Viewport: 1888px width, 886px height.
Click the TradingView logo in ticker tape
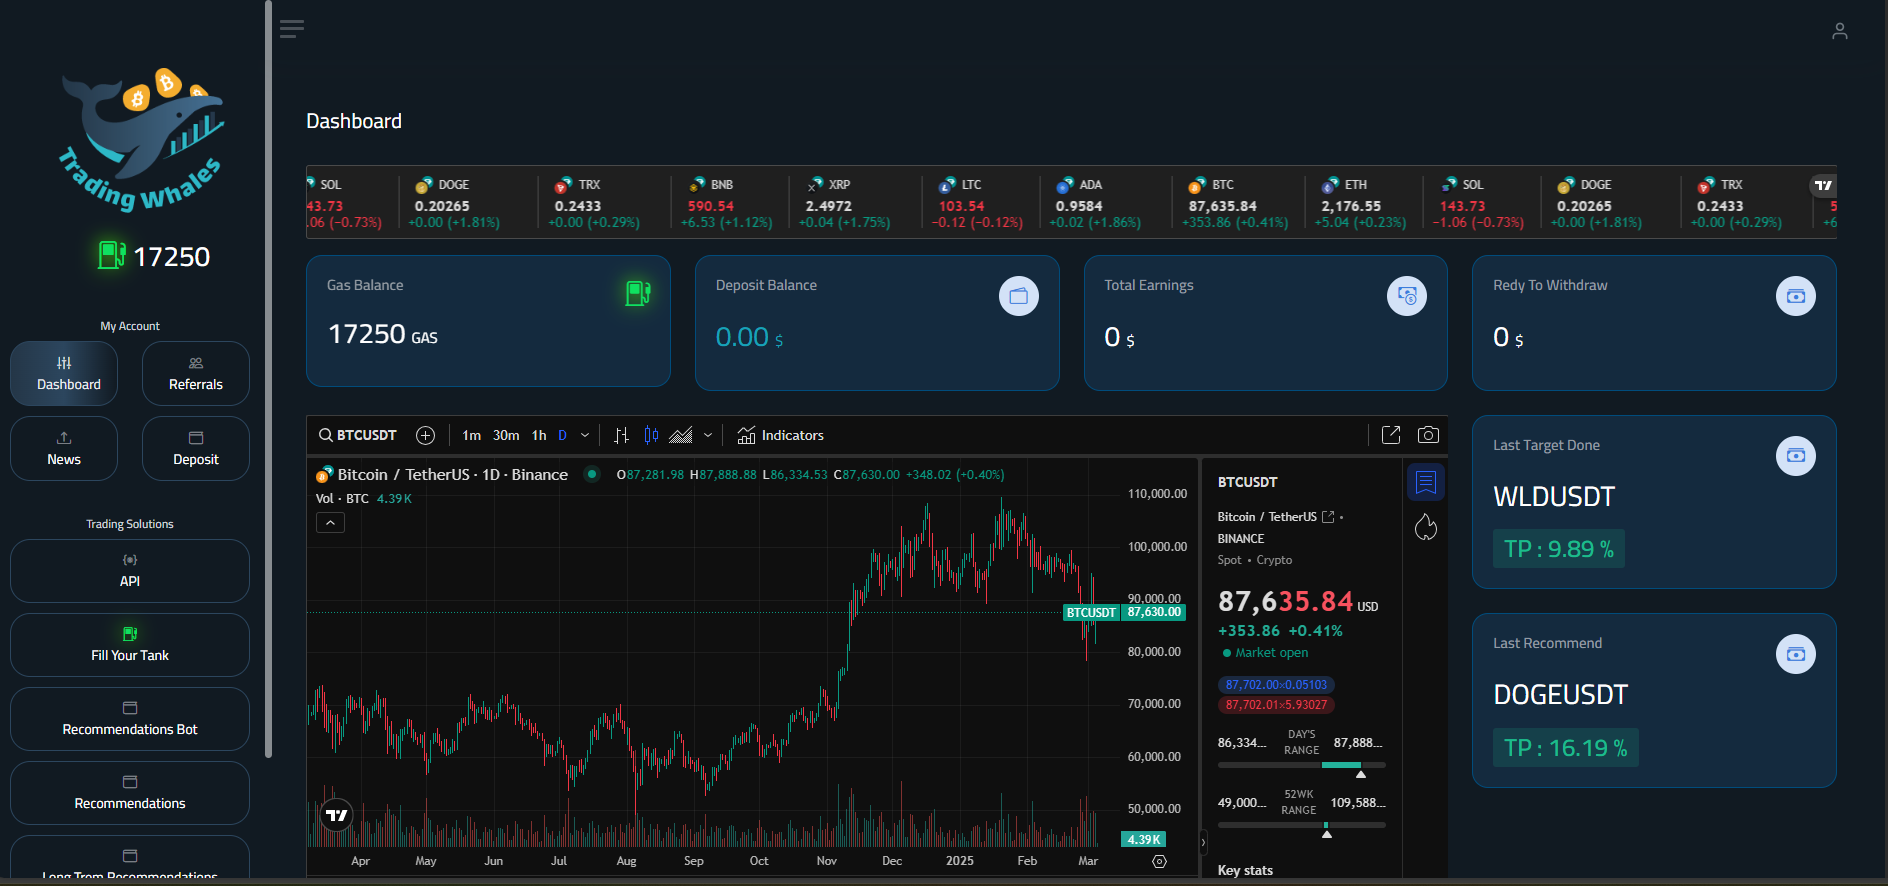1824,185
